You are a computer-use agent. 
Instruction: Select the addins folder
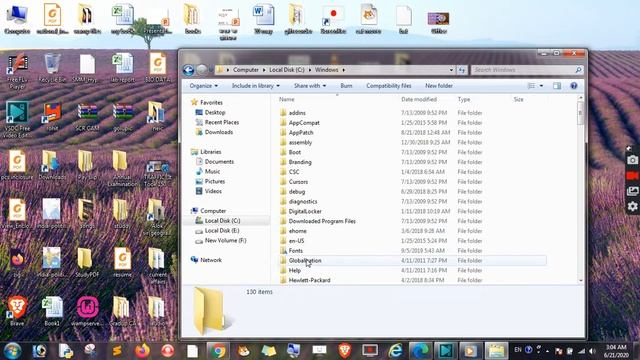point(297,113)
